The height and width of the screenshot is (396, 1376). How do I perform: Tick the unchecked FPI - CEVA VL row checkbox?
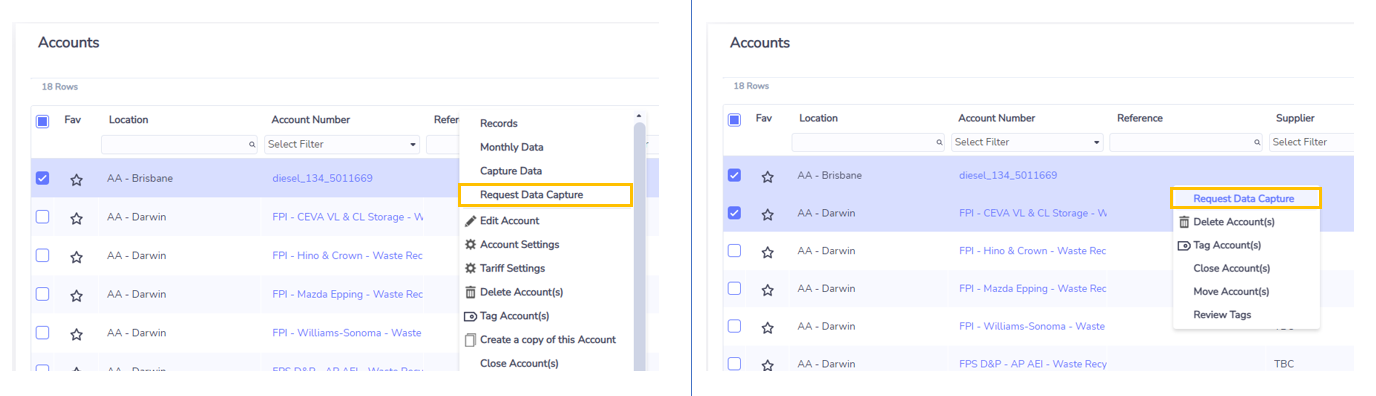coord(42,217)
